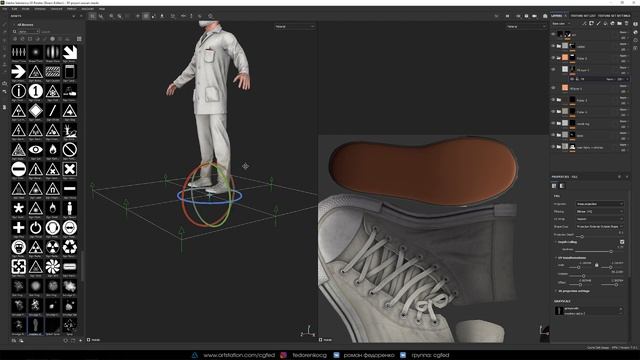Pick the white diamond sign alpha
The height and width of the screenshot is (360, 640).
36,111
